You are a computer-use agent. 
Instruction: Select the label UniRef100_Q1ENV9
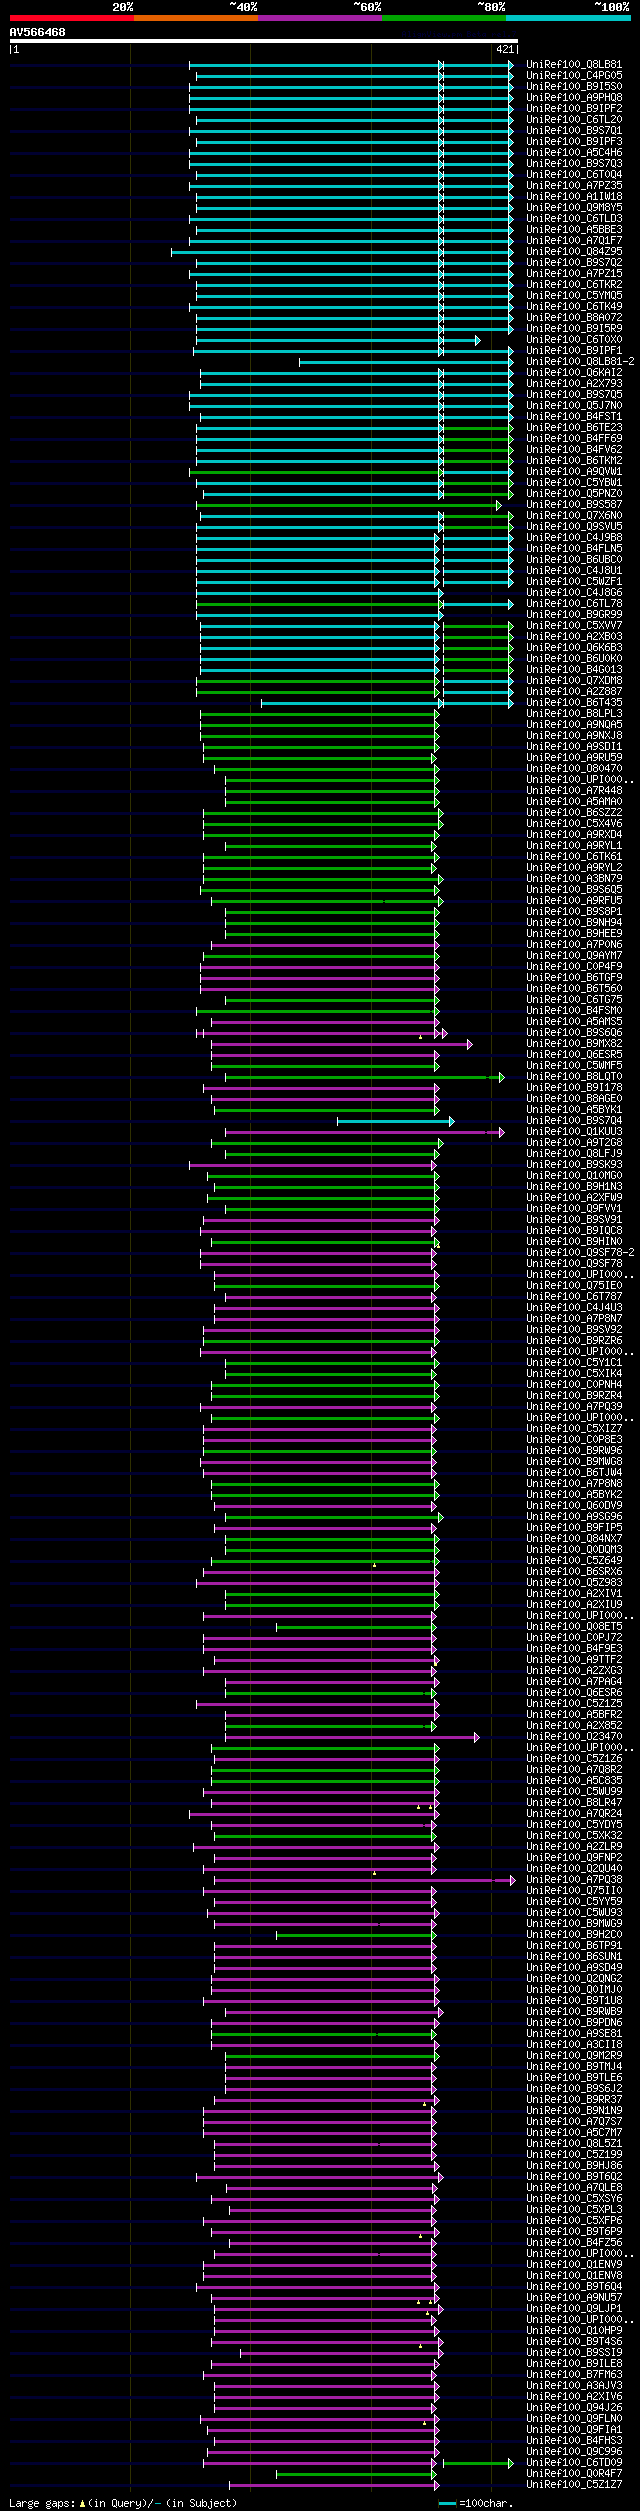coord(574,2264)
